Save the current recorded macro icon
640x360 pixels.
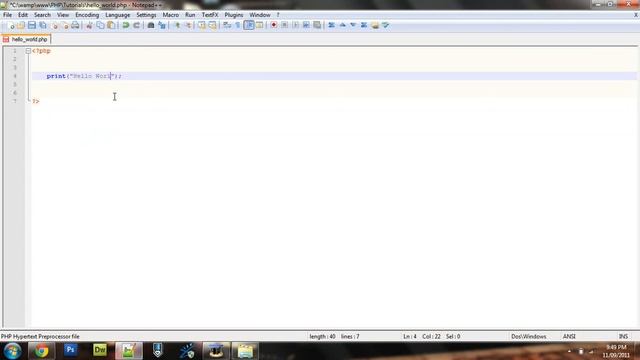(317, 25)
